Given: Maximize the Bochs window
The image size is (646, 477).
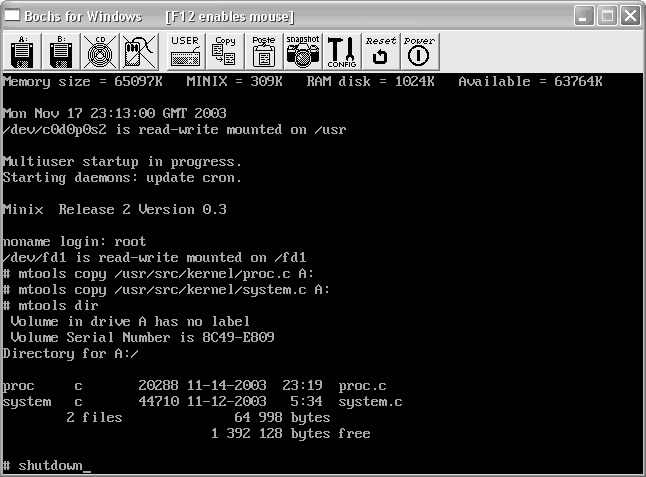Looking at the screenshot, I should pos(607,16).
